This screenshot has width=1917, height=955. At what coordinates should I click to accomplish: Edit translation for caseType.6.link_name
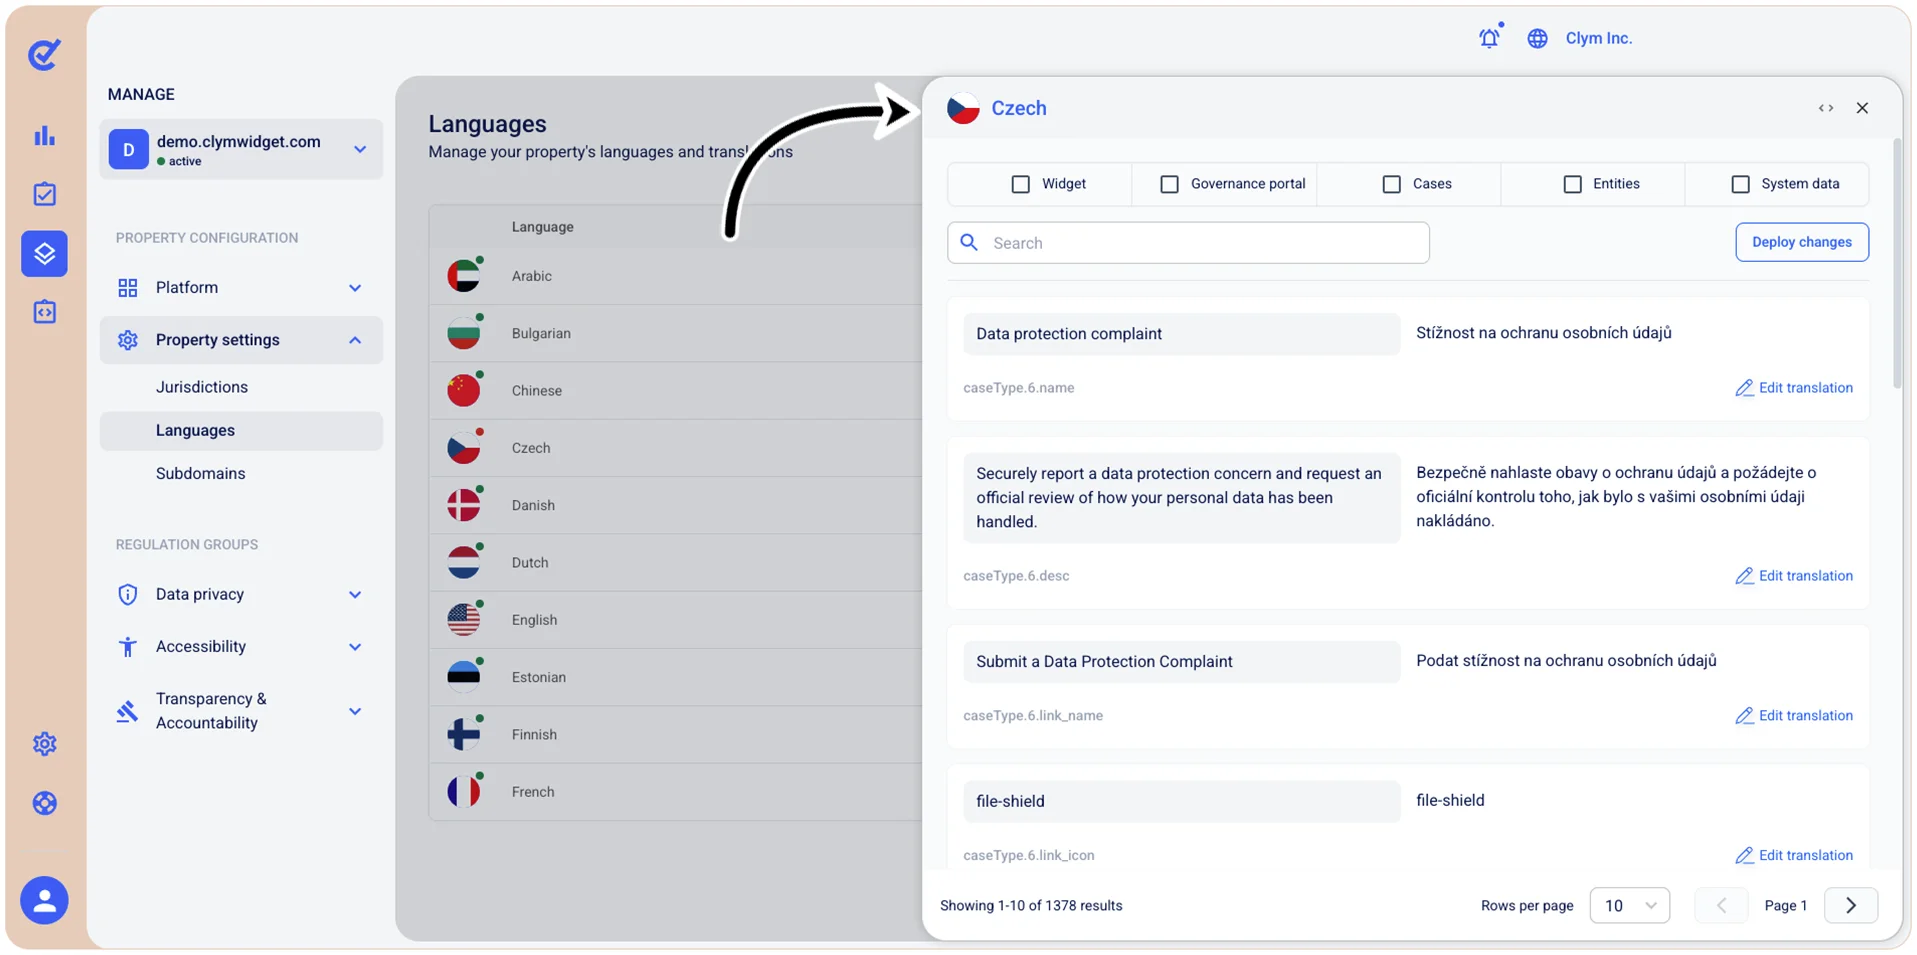[x=1794, y=716]
